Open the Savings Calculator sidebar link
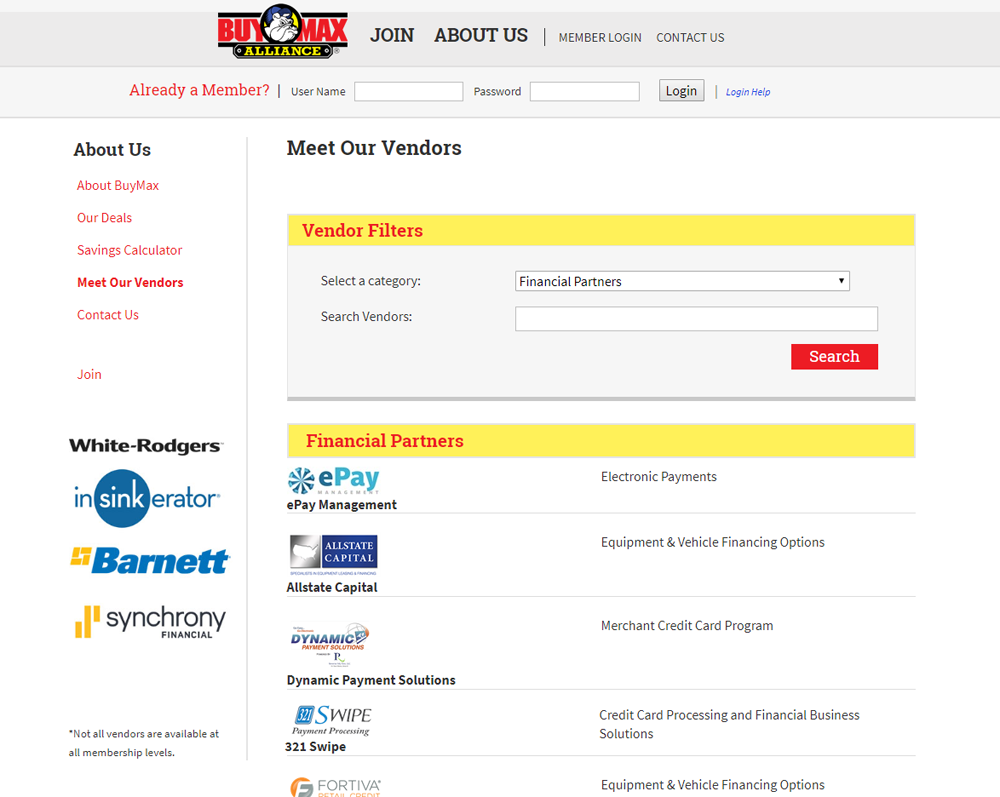The image size is (1000, 797). coord(130,250)
